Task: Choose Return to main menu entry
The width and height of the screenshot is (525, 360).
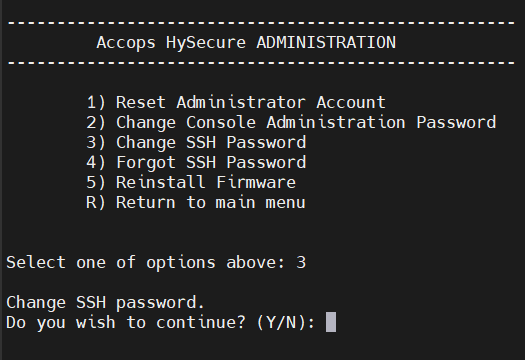Action: (x=196, y=203)
